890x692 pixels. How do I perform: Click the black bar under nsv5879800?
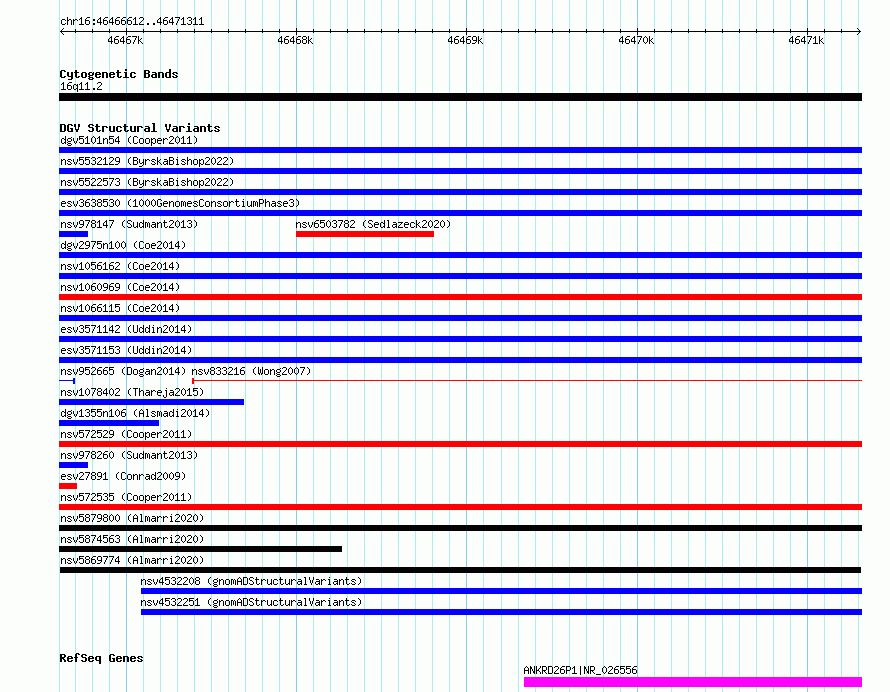[x=460, y=528]
